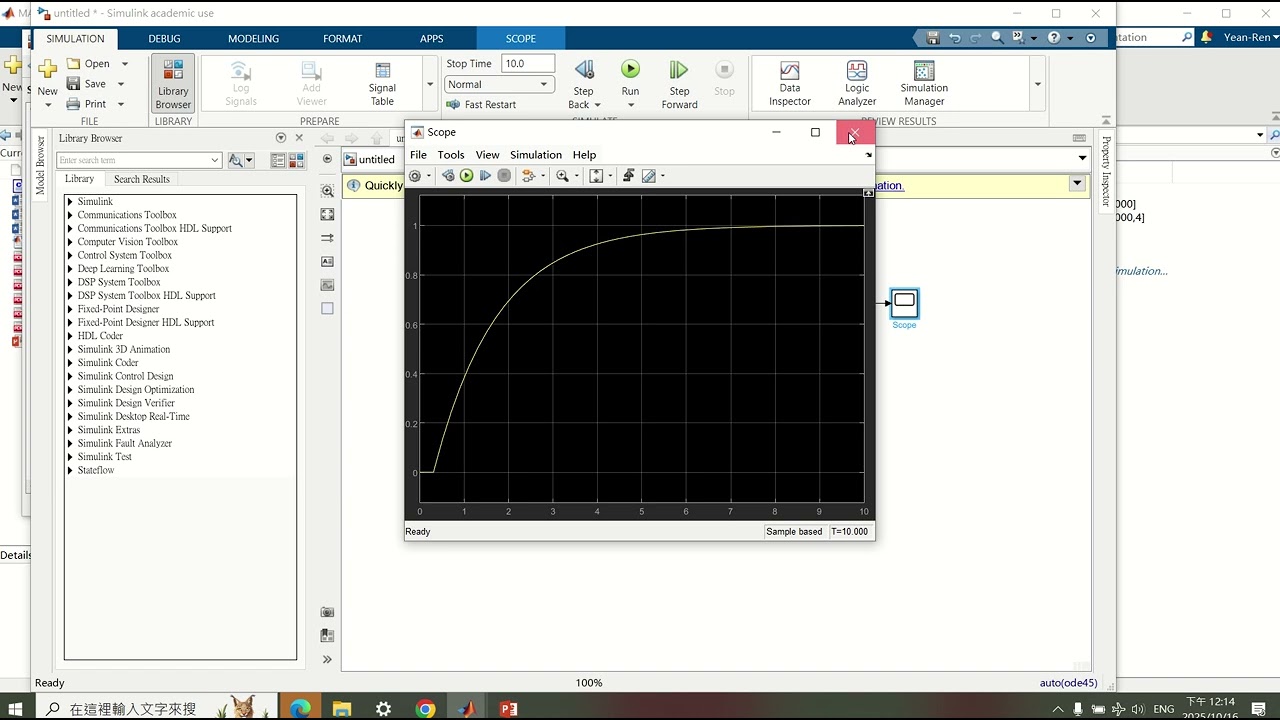Image resolution: width=1280 pixels, height=720 pixels.
Task: Switch to the Search Results tab
Action: (x=141, y=179)
